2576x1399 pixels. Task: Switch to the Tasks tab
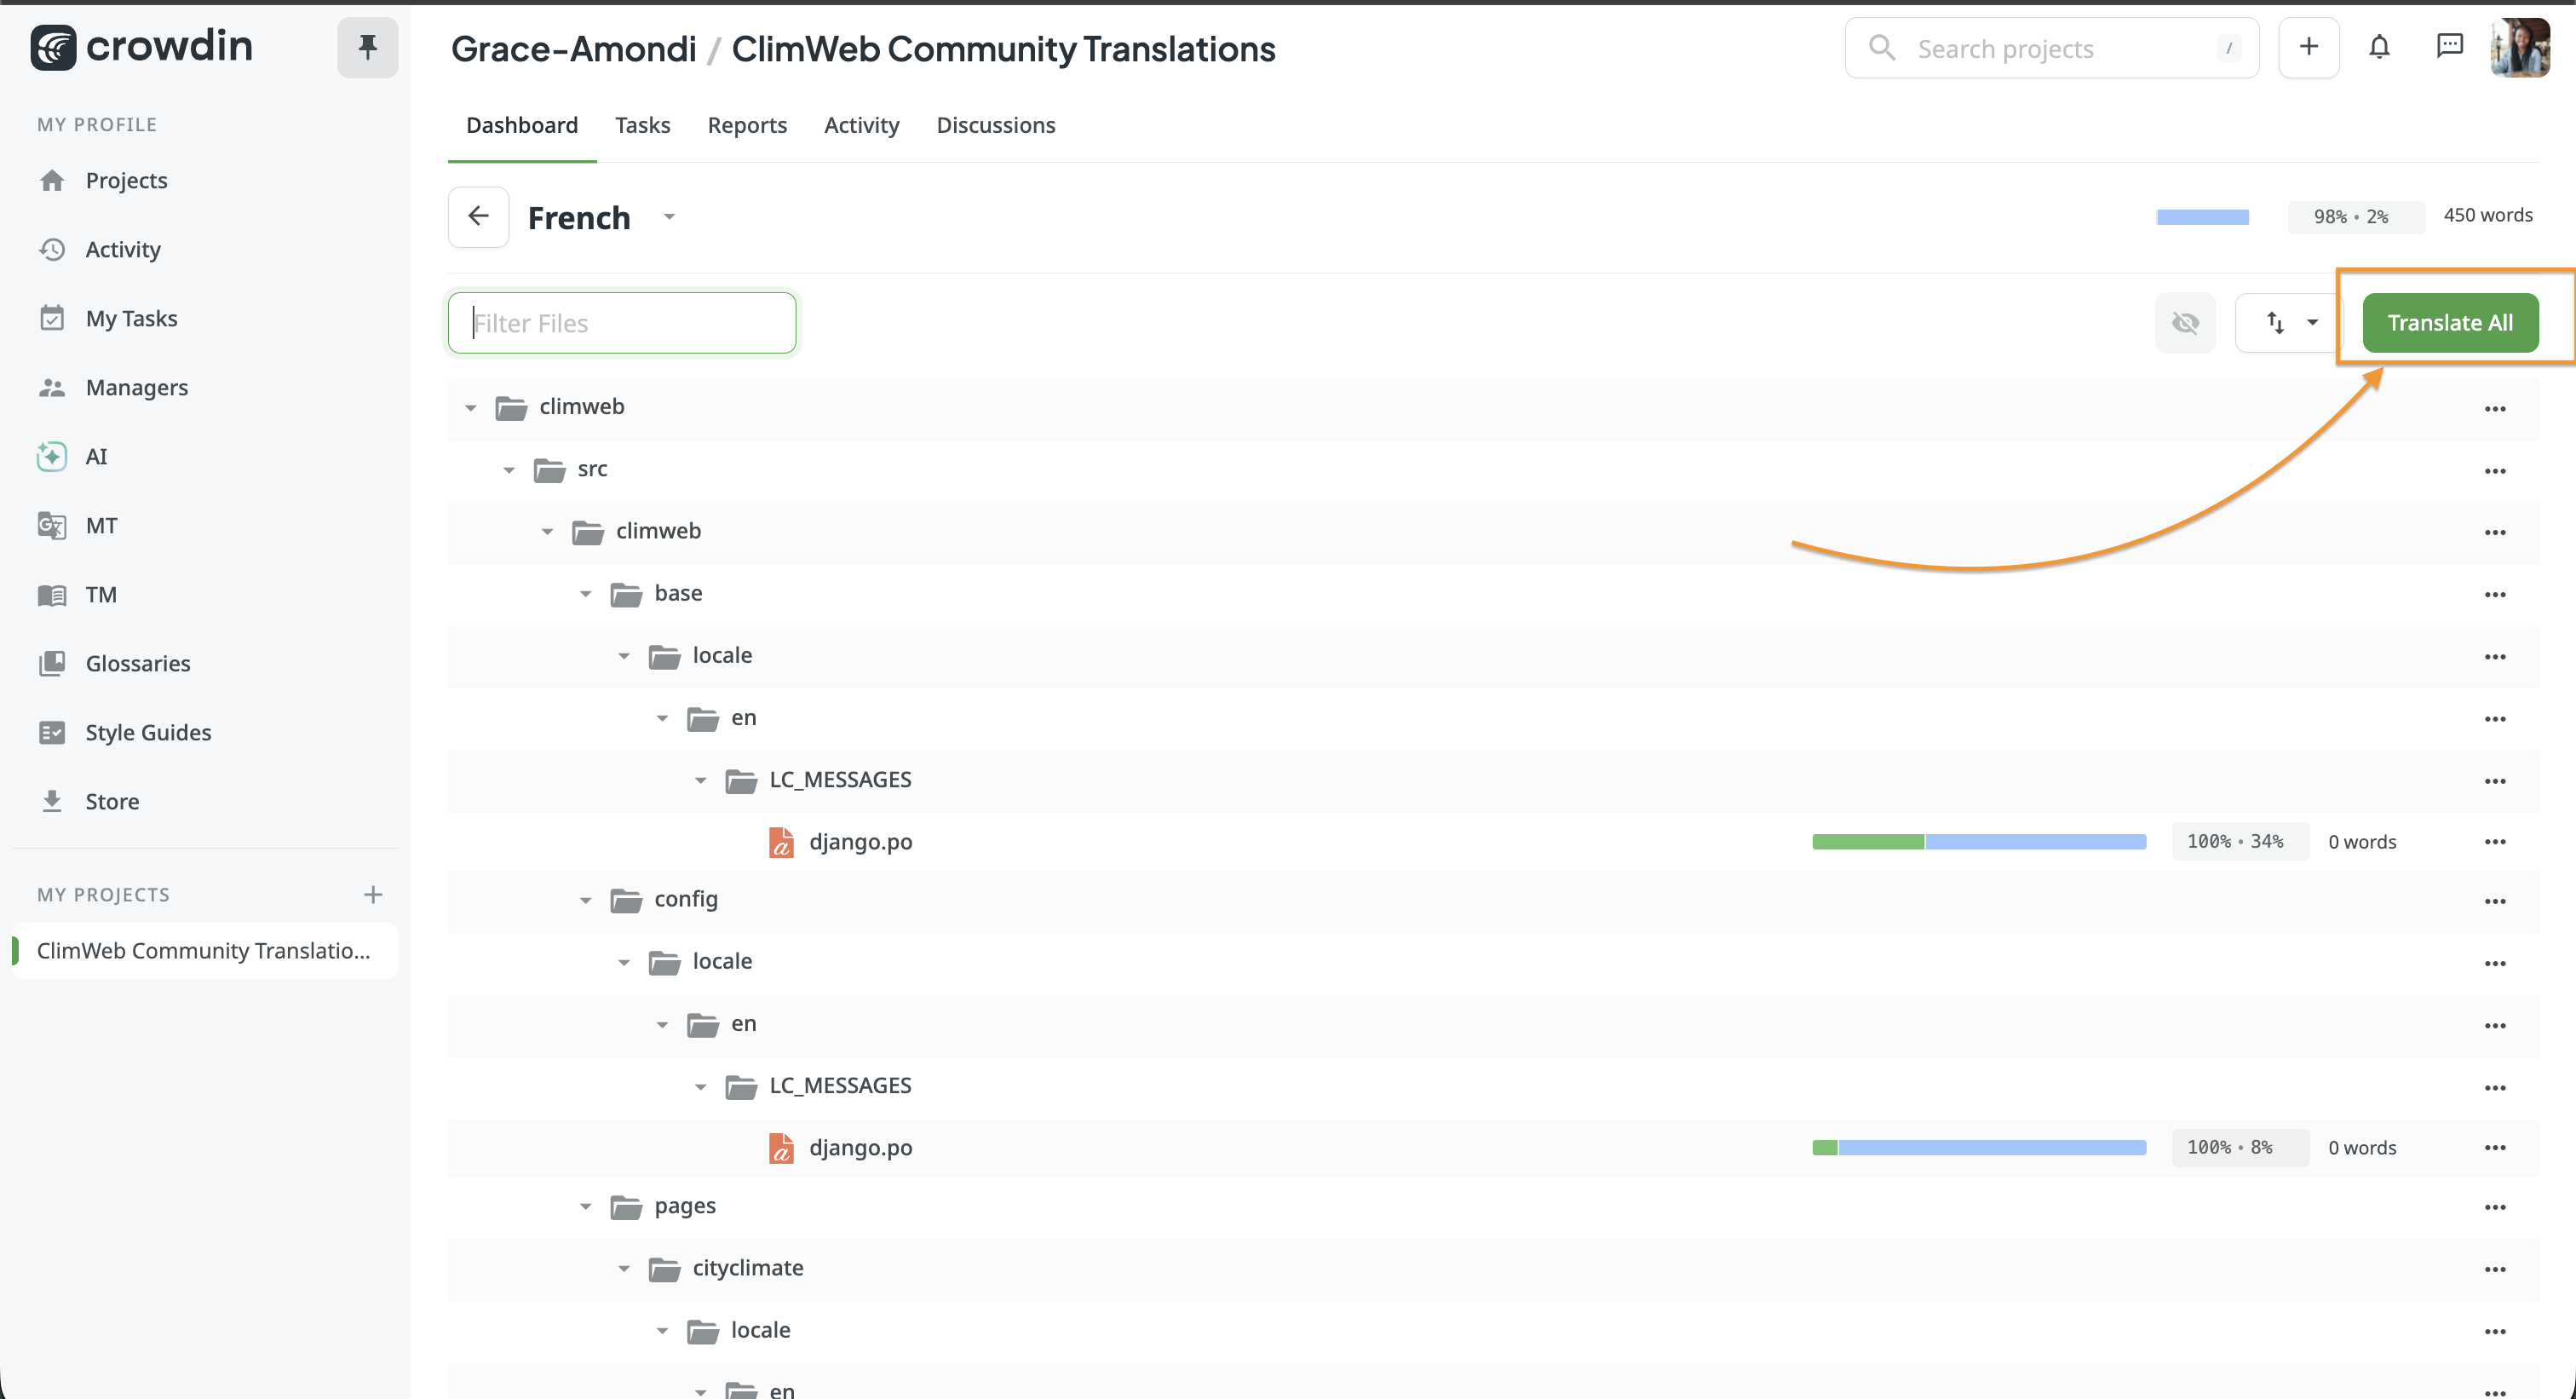[x=643, y=125]
